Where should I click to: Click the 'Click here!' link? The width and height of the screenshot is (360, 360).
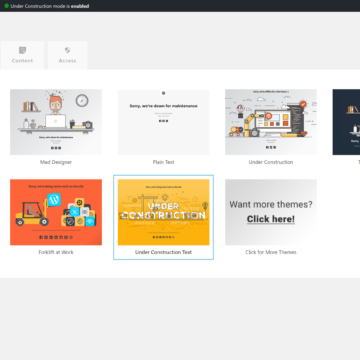click(271, 219)
